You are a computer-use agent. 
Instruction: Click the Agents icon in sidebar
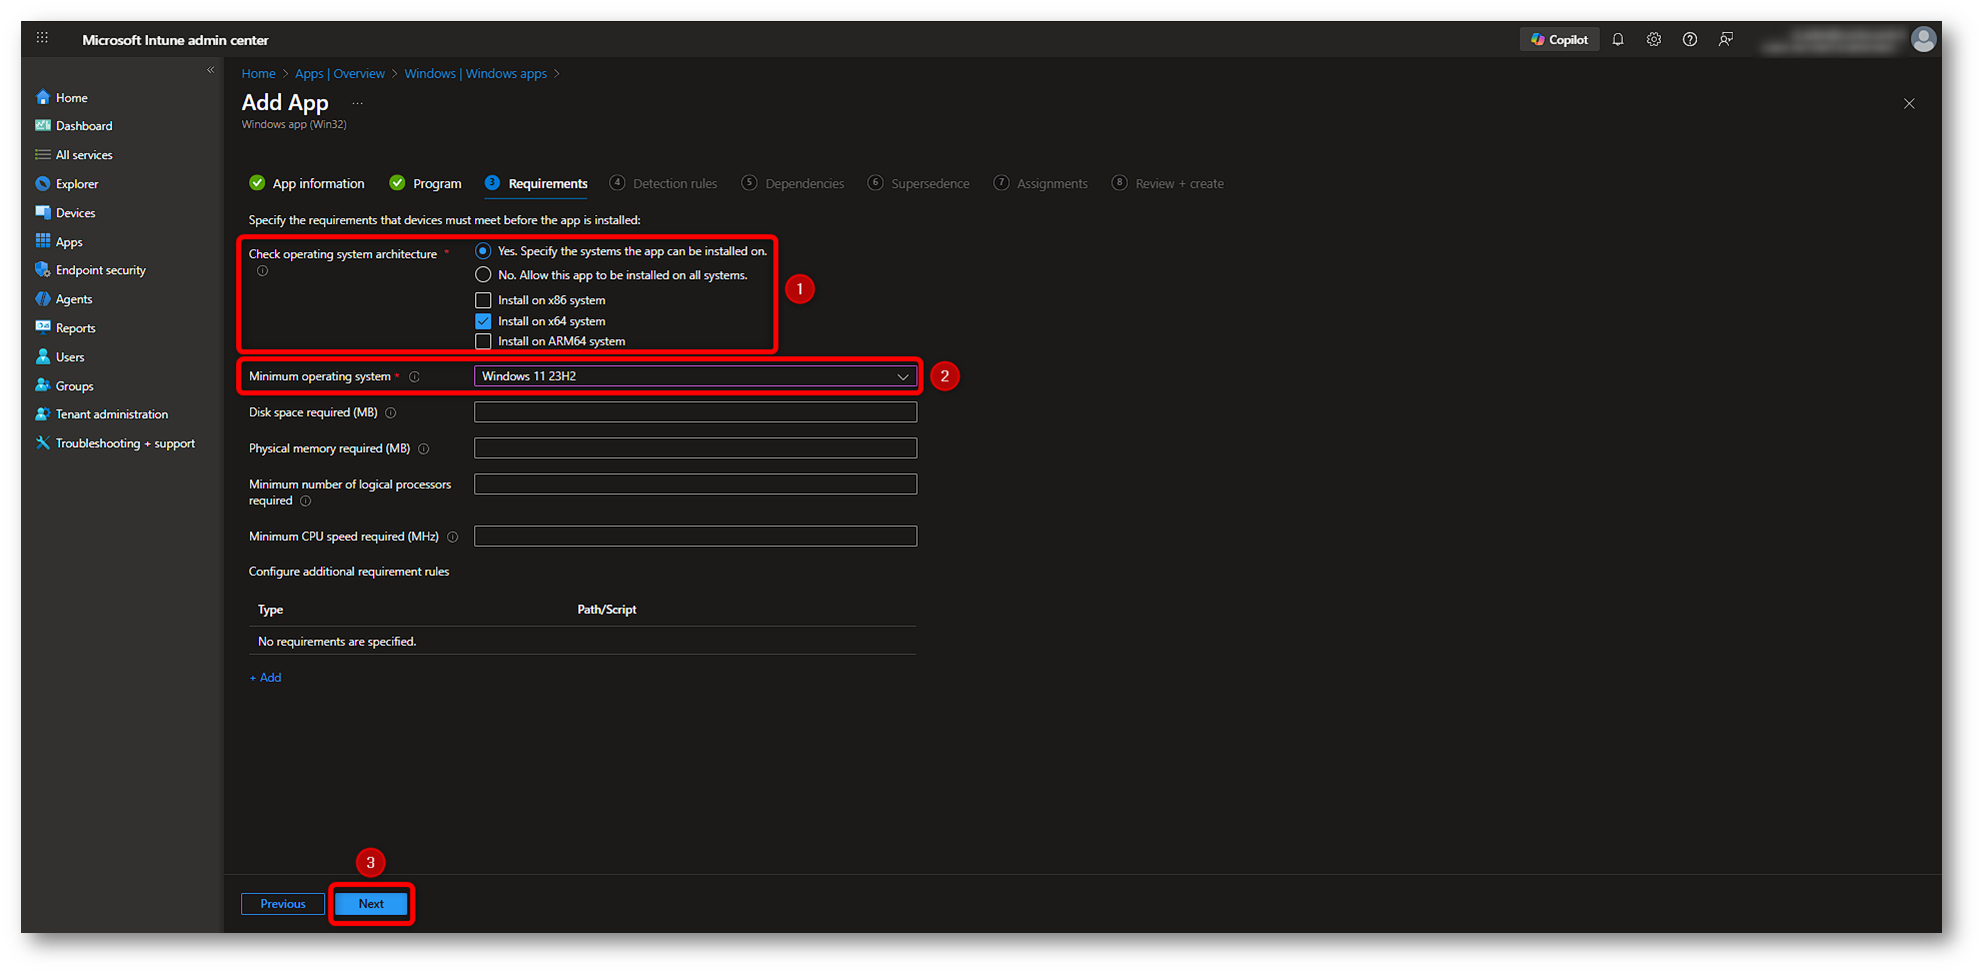pos(43,299)
